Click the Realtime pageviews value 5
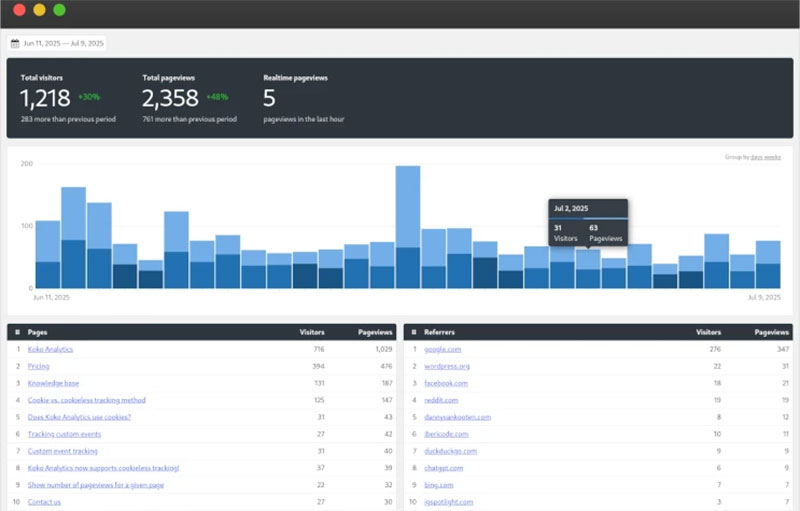This screenshot has height=511, width=800. (269, 98)
